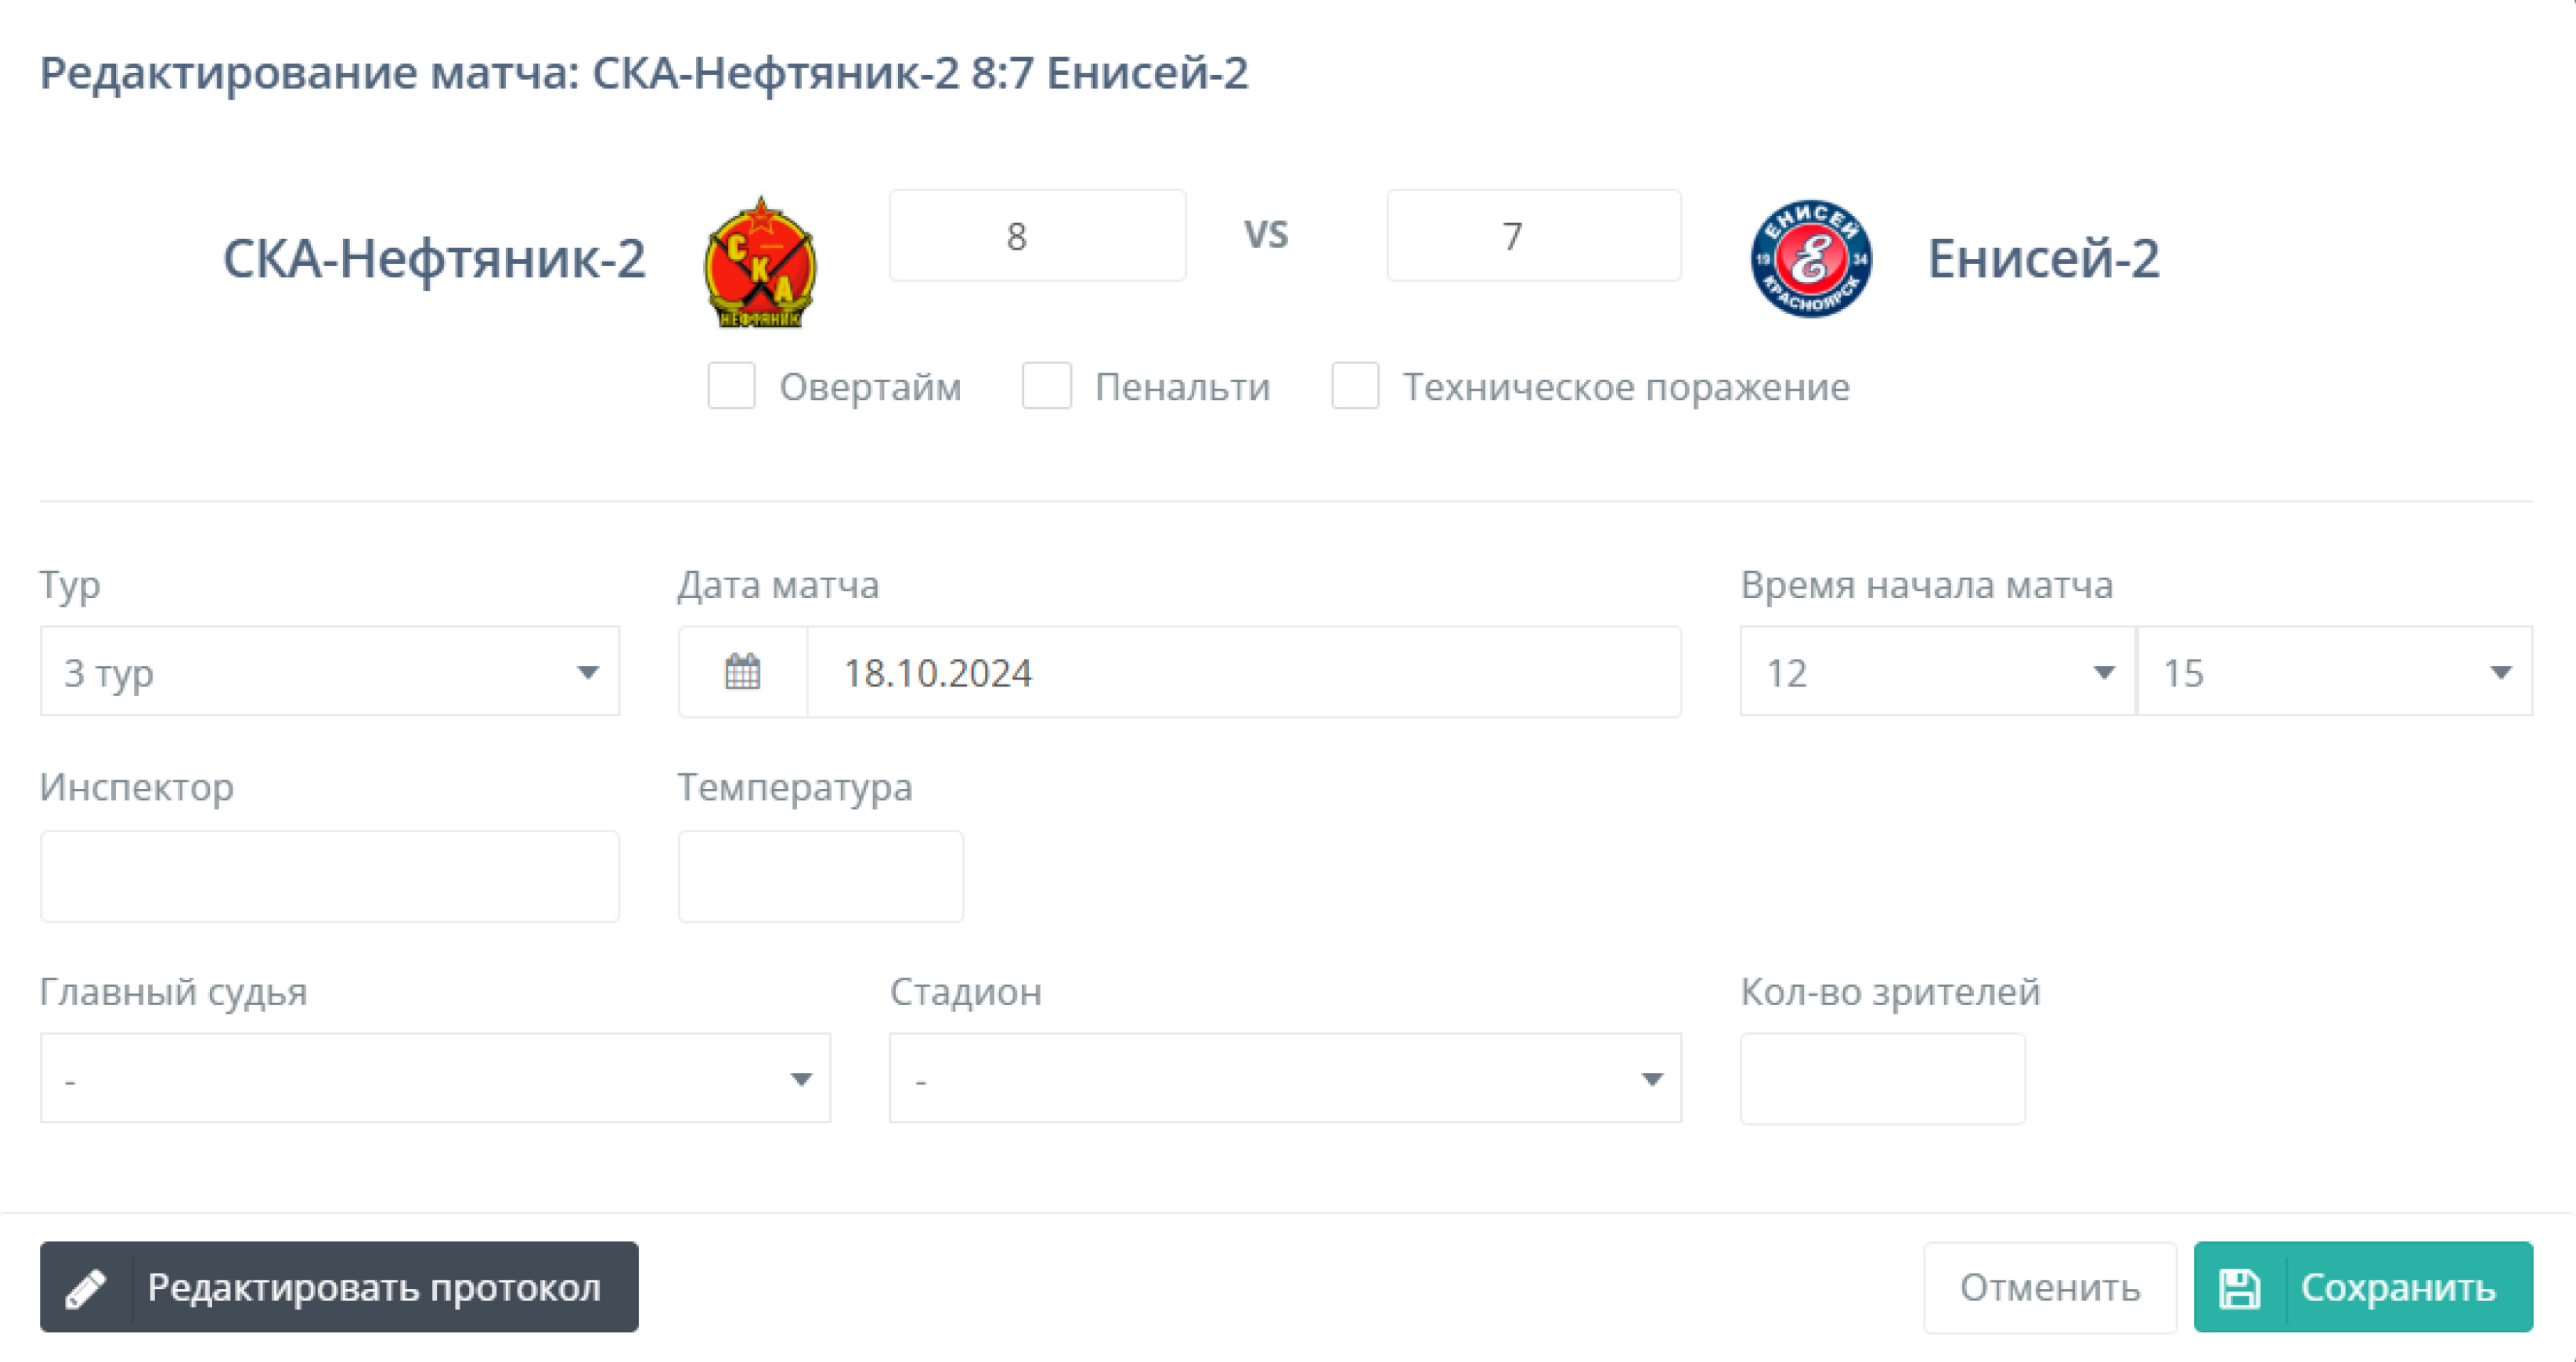Click the Отменить button
This screenshot has width=2576, height=1362.
(x=2049, y=1287)
